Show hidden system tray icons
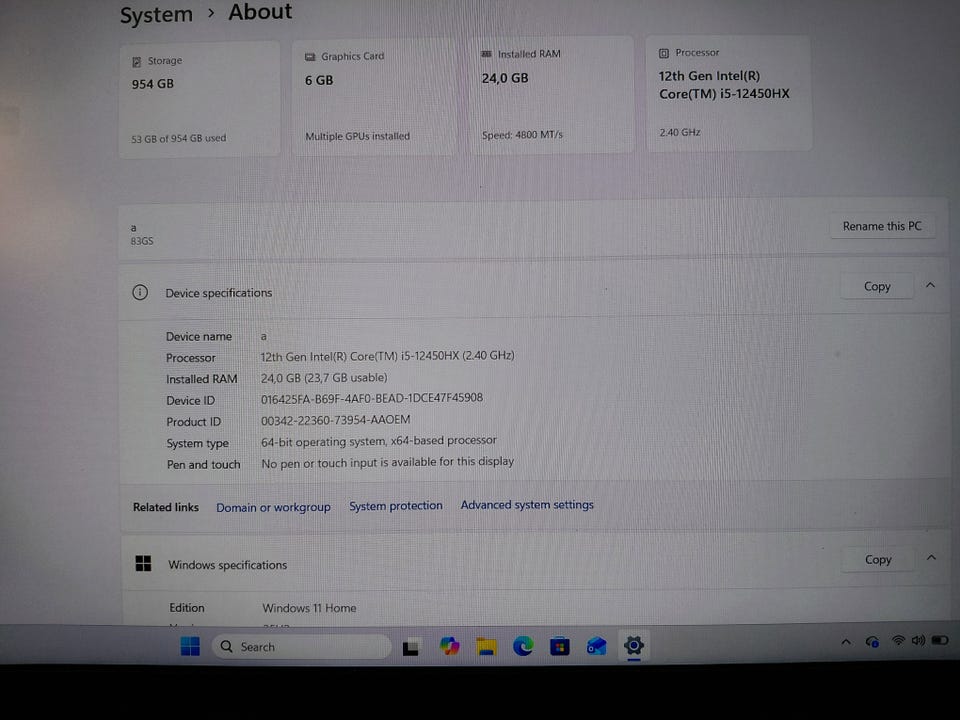Screen dimensions: 960x720 (846, 642)
